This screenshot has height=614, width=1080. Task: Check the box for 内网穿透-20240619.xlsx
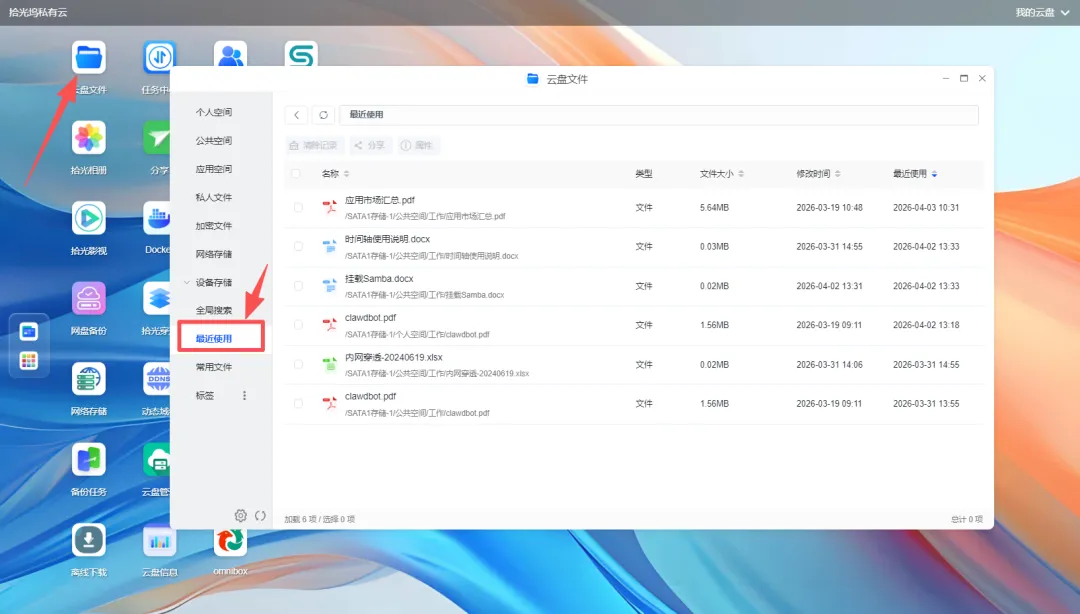[298, 365]
